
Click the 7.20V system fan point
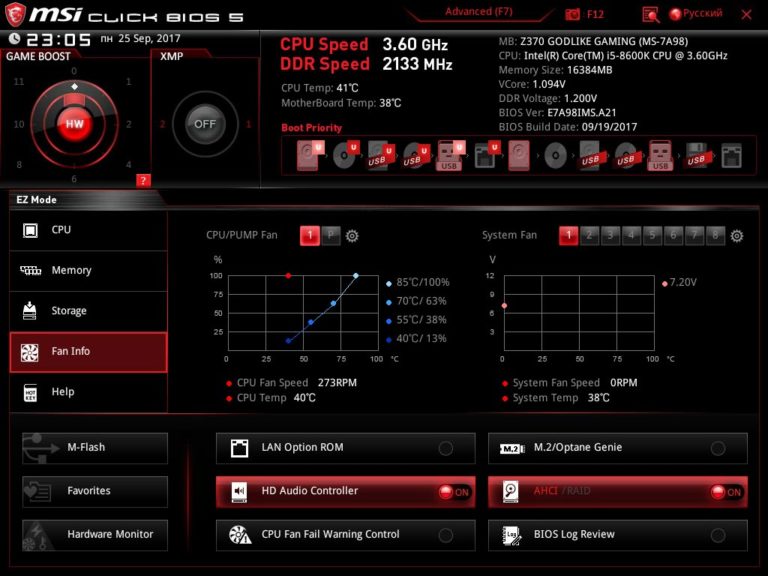click(x=504, y=306)
